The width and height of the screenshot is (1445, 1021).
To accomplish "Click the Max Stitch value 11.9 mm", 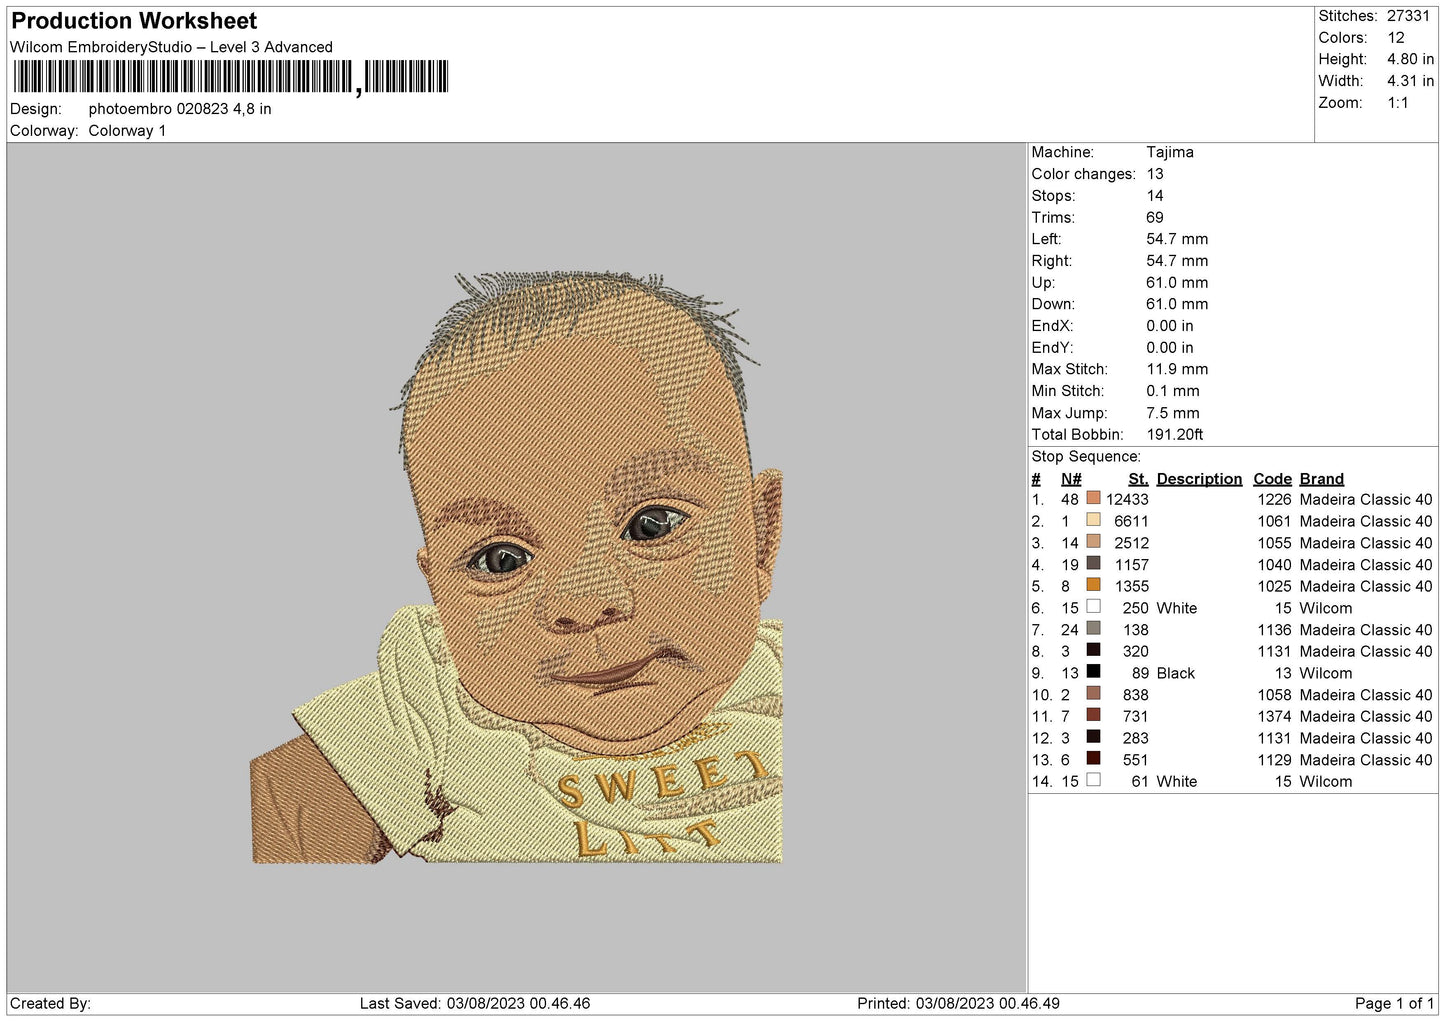I will click(1177, 369).
